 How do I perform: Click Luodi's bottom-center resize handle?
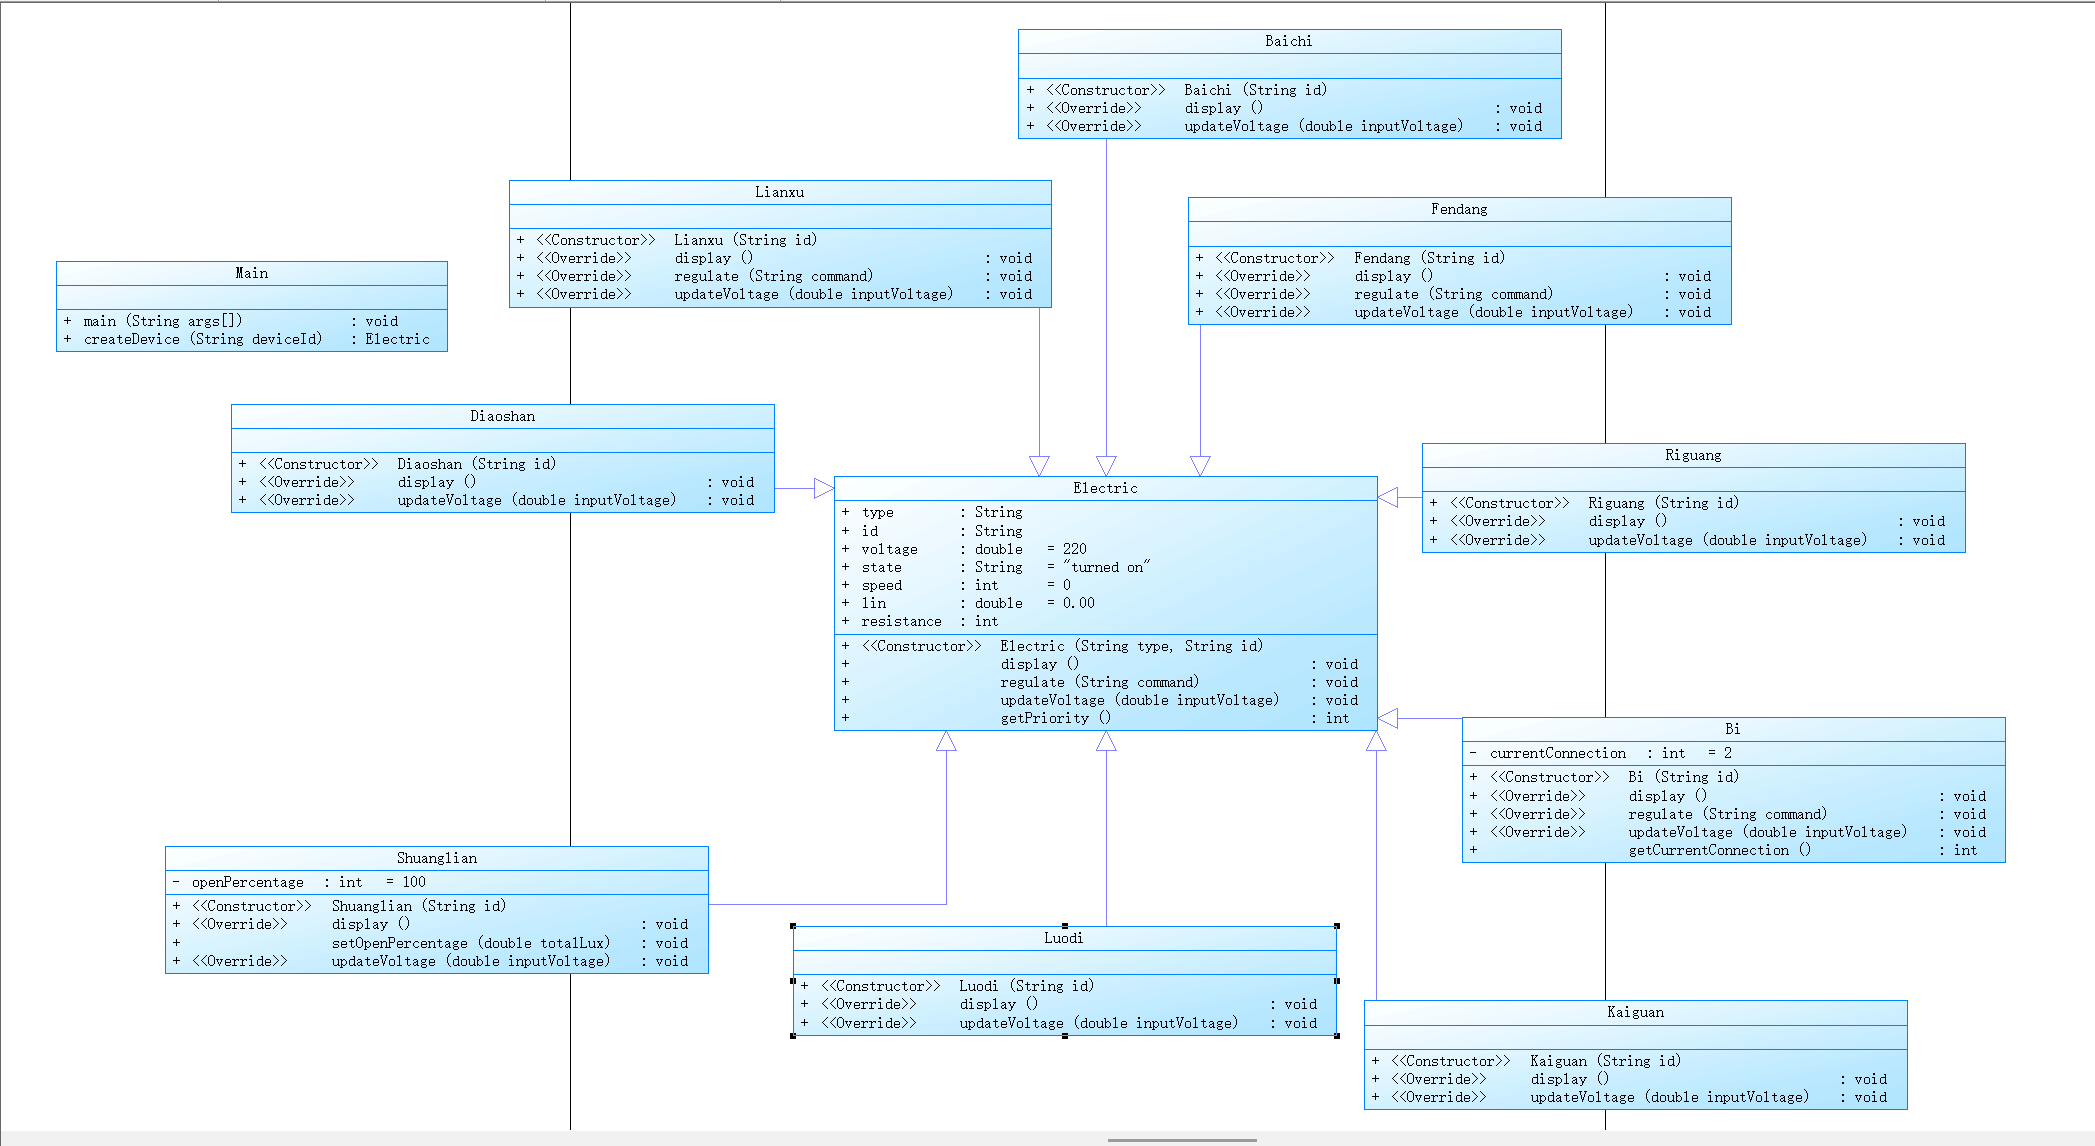click(1065, 1036)
